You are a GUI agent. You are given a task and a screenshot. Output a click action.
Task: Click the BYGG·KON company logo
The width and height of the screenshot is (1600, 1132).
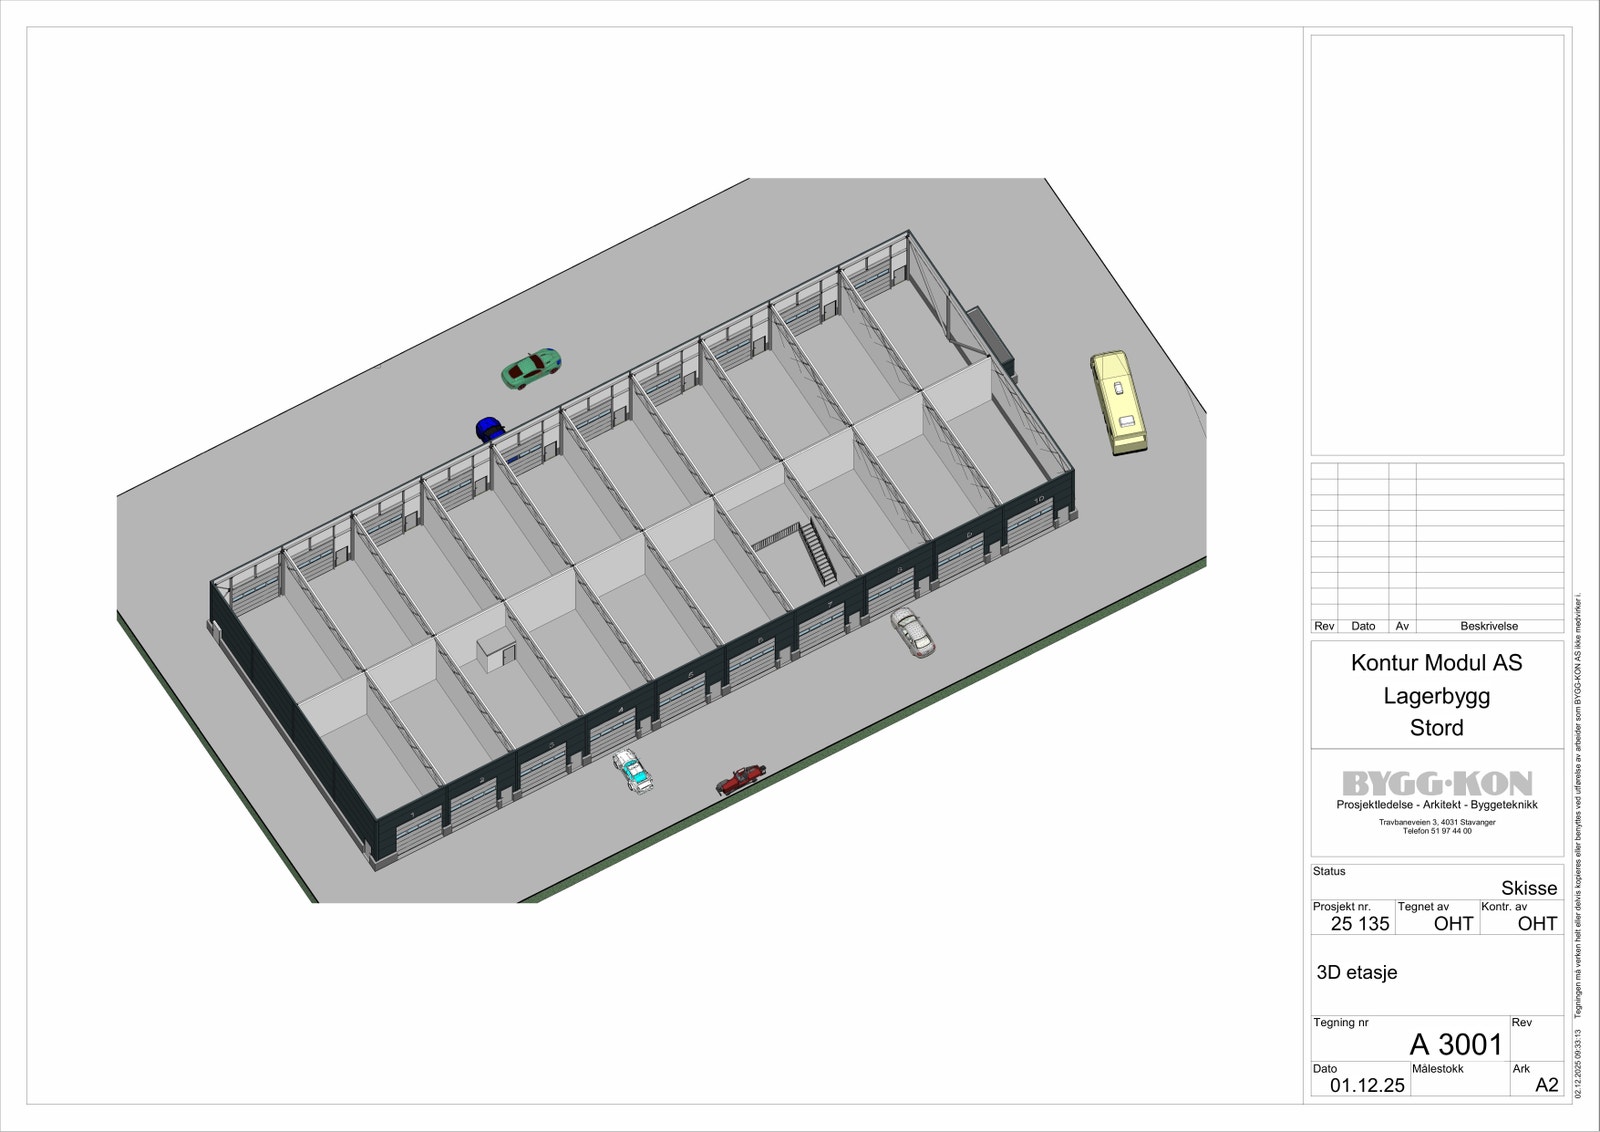point(1437,783)
